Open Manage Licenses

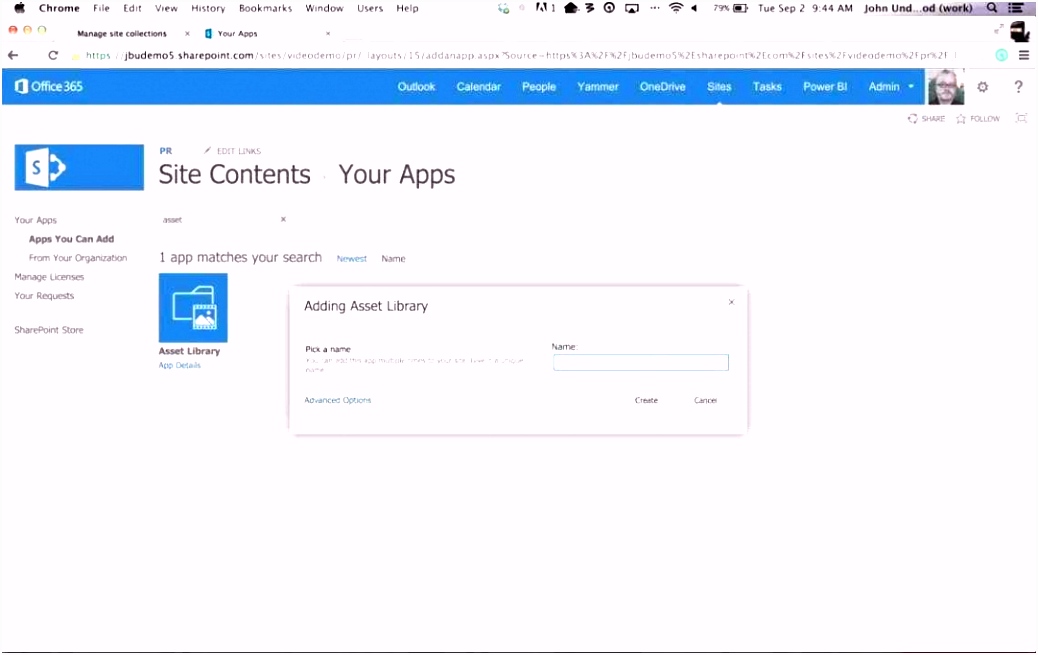pos(49,277)
